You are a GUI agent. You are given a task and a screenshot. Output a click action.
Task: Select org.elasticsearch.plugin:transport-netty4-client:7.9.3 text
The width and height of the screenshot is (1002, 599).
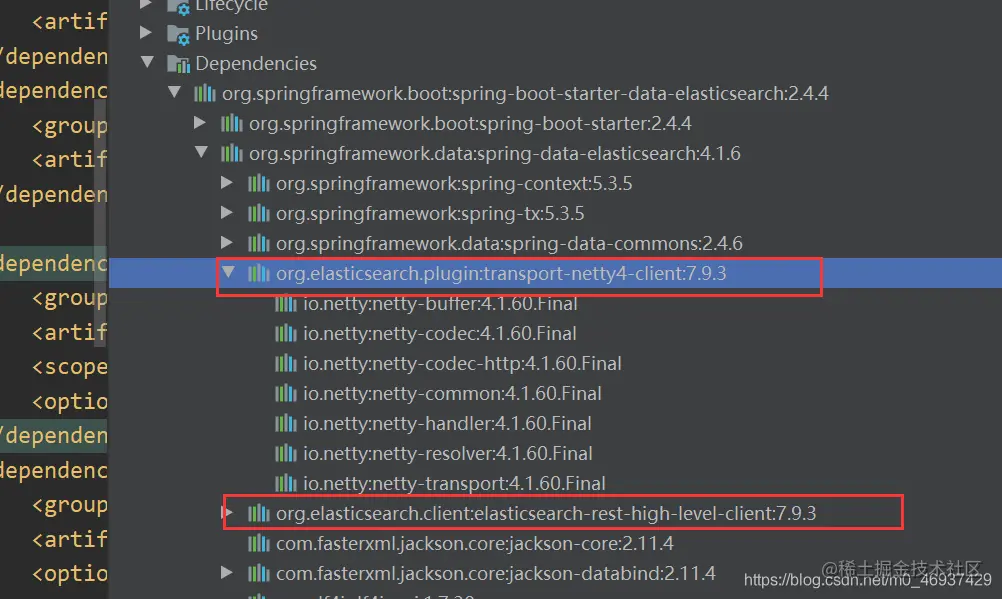[x=501, y=274]
